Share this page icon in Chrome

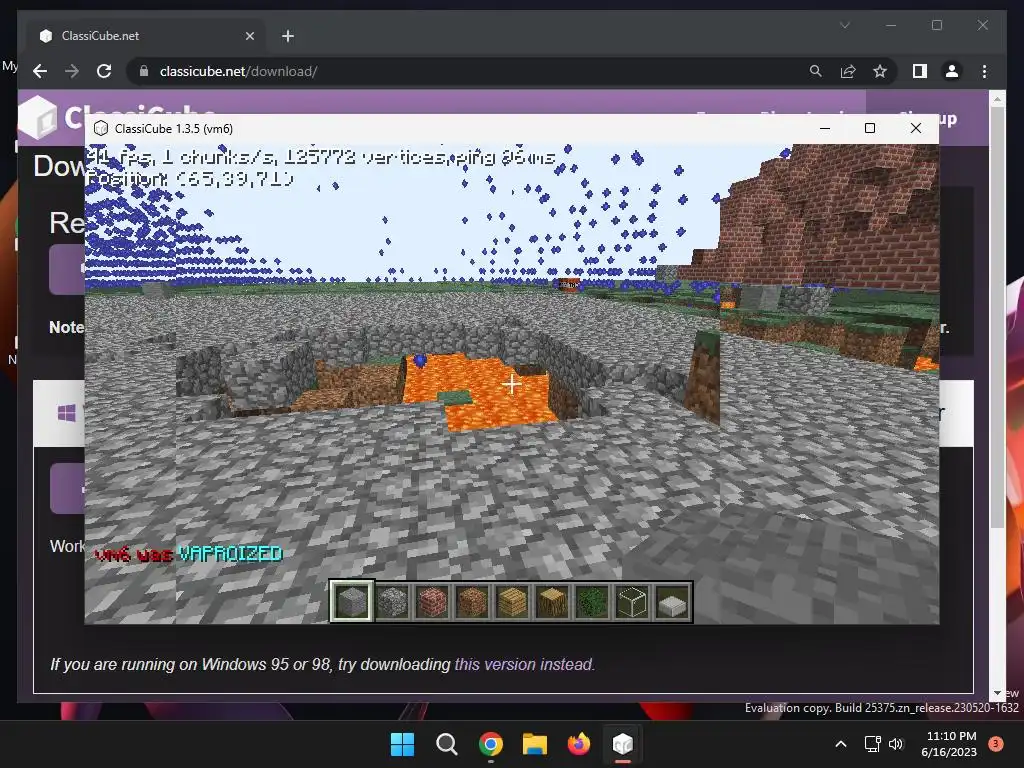tap(848, 71)
